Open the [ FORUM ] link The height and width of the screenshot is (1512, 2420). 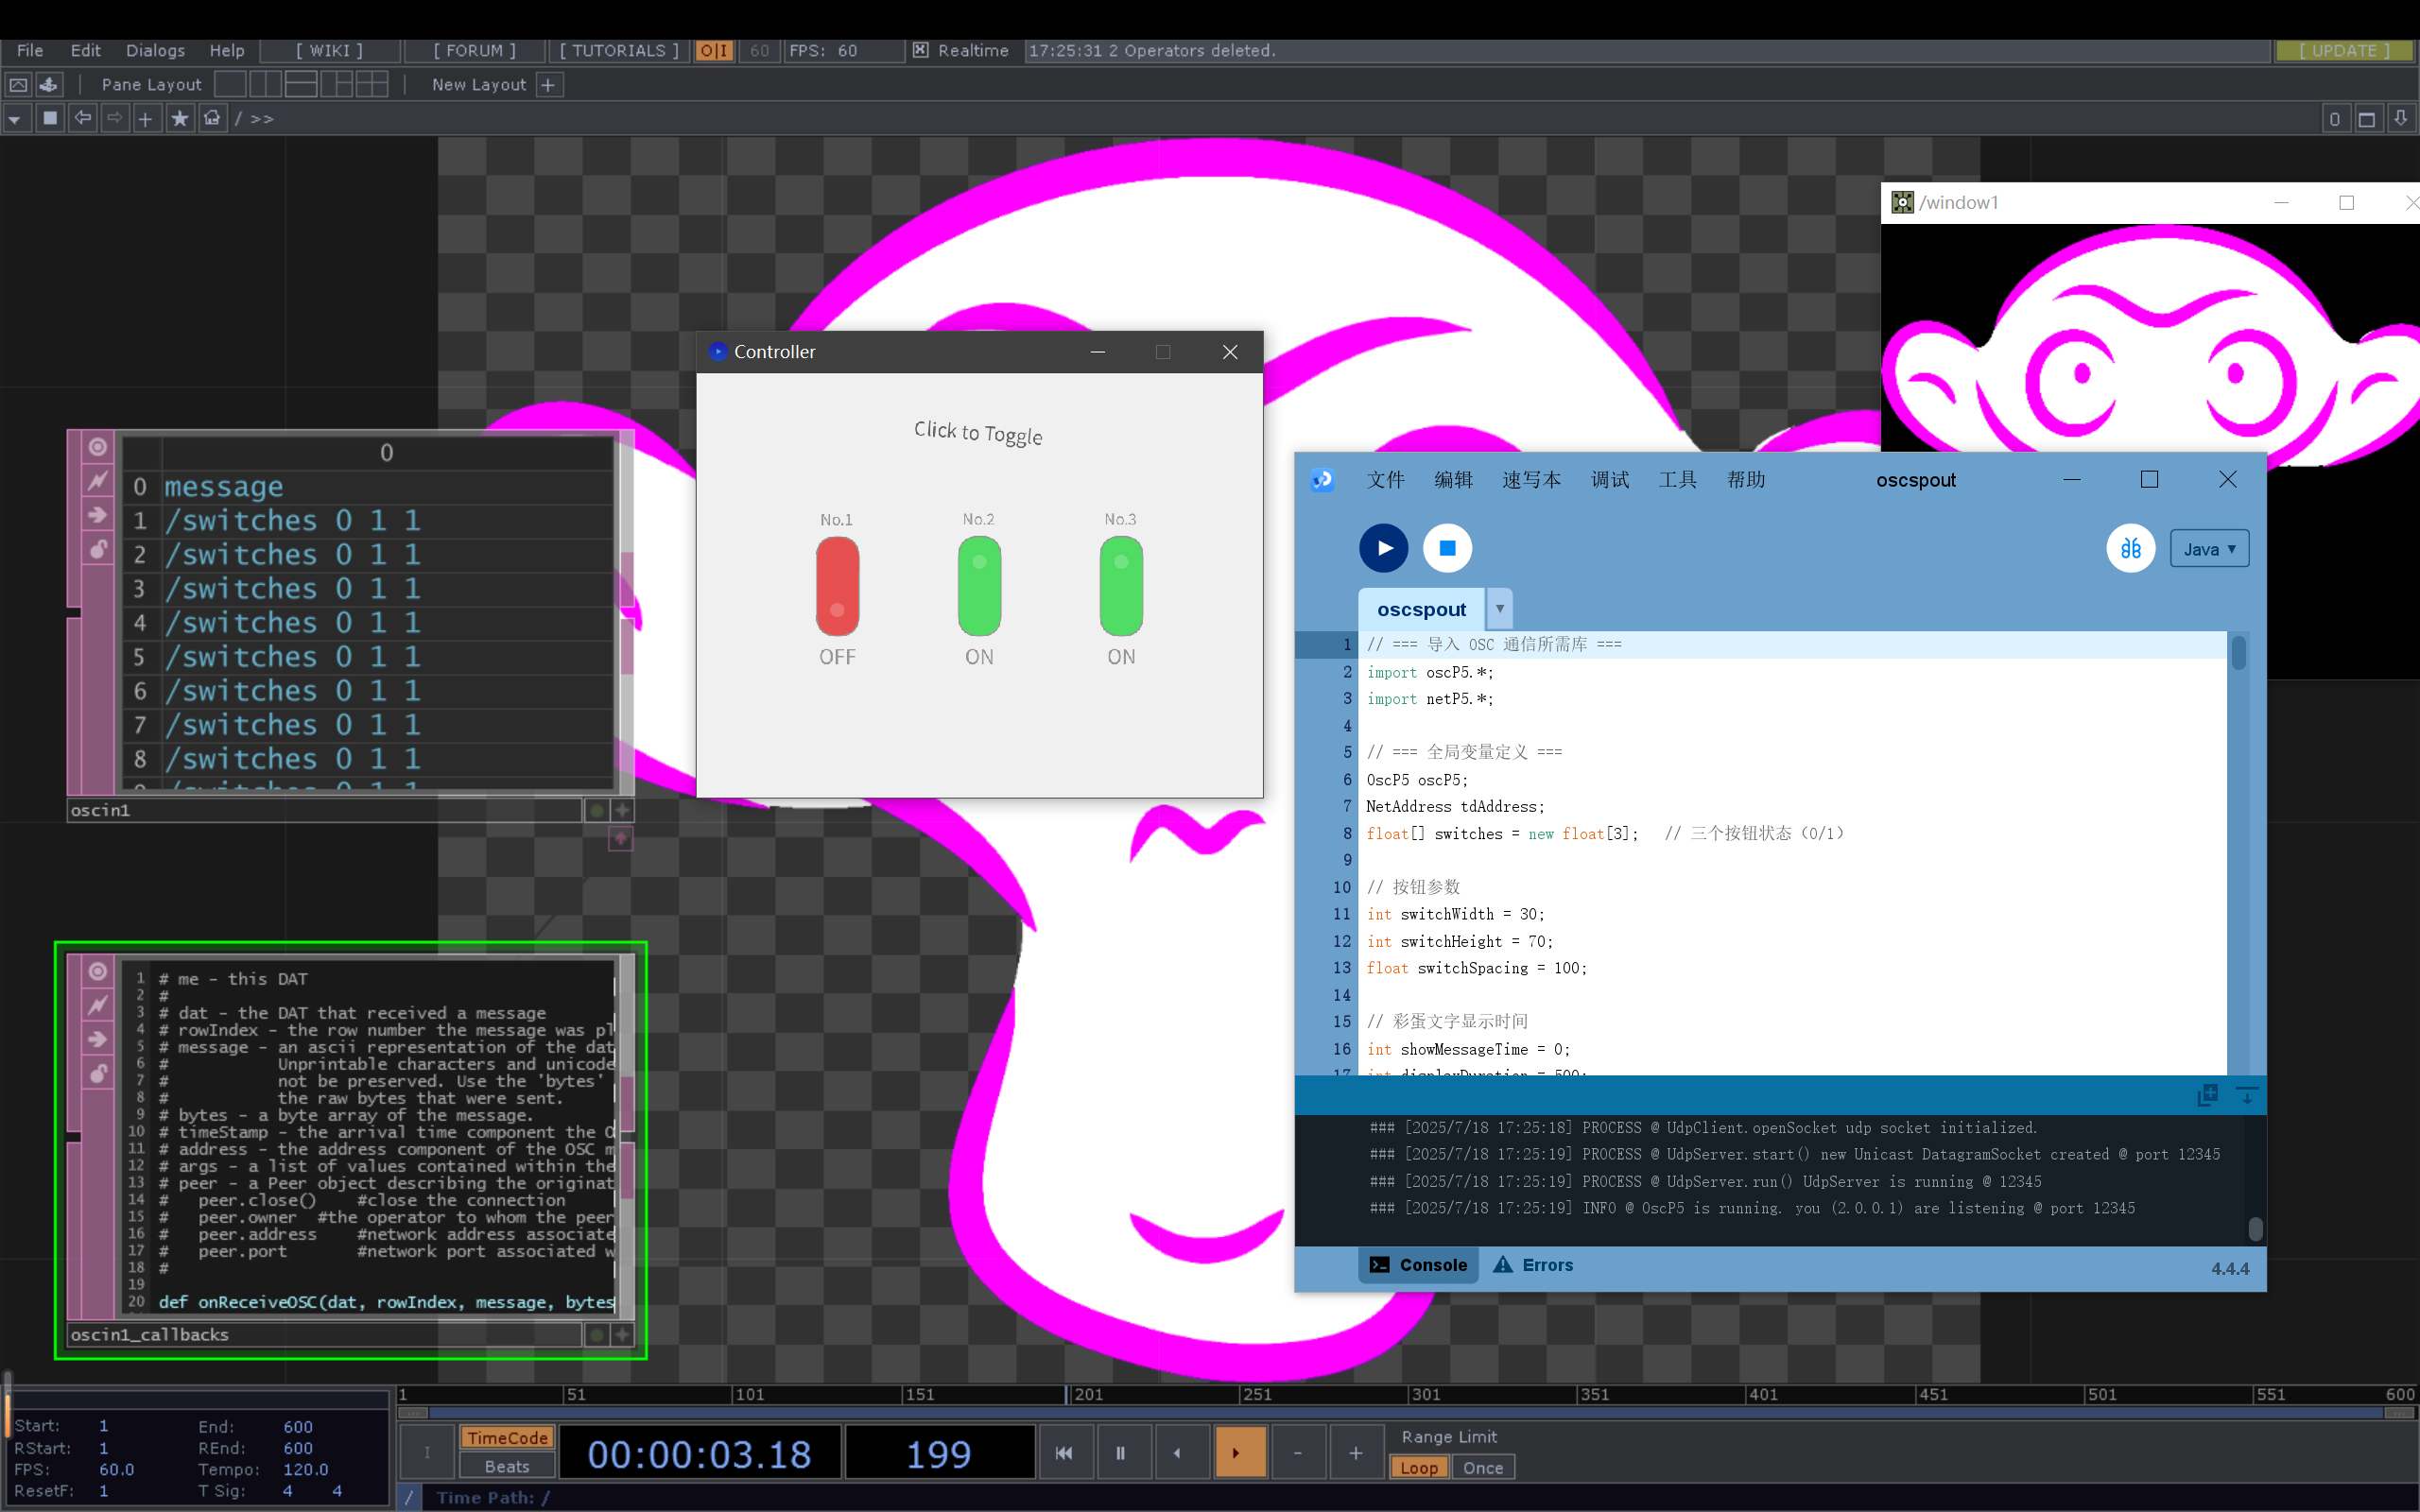[475, 50]
